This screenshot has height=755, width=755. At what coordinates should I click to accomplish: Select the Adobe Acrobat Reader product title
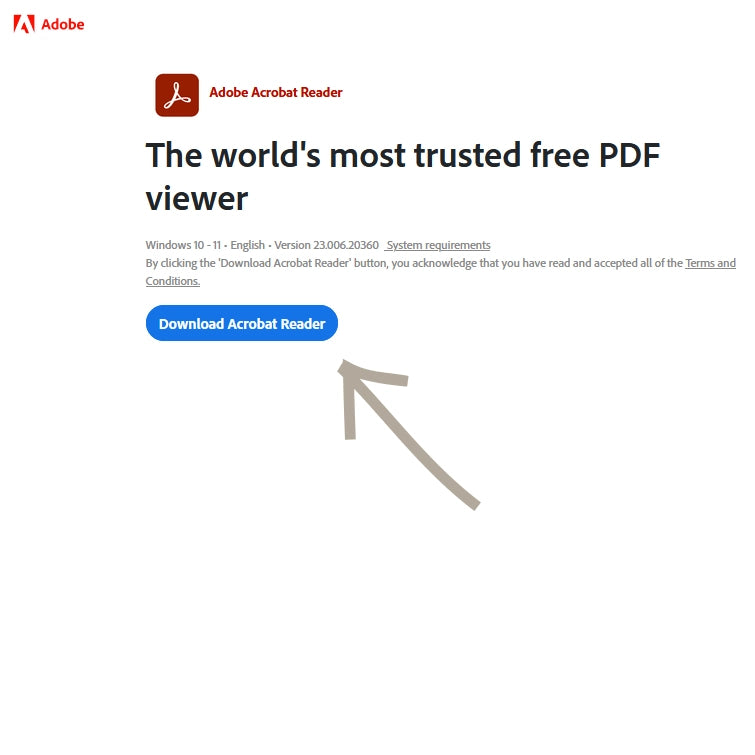[x=275, y=92]
